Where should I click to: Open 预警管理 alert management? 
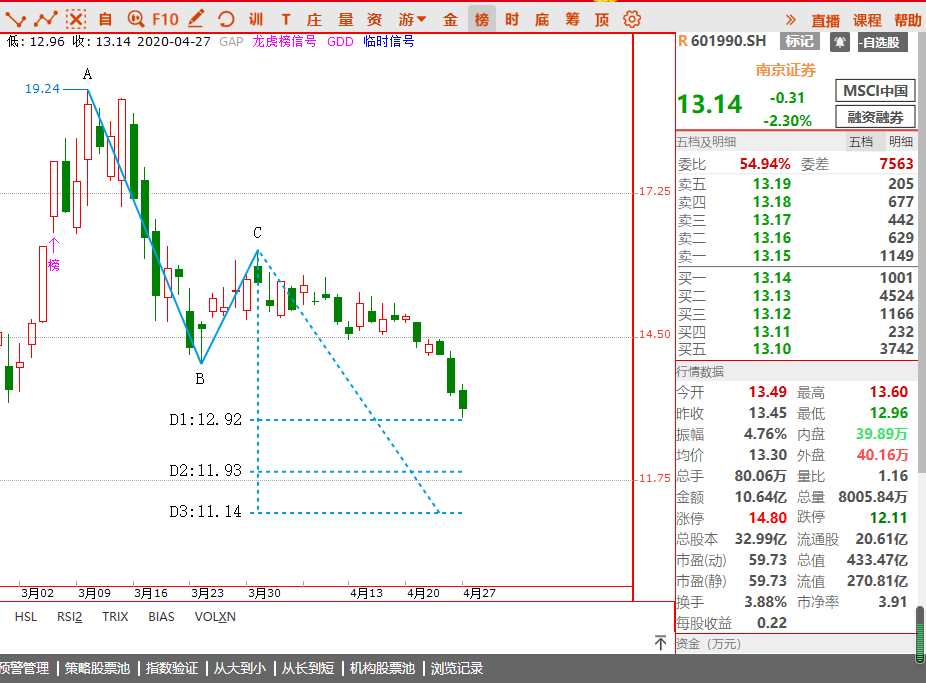click(x=25, y=668)
